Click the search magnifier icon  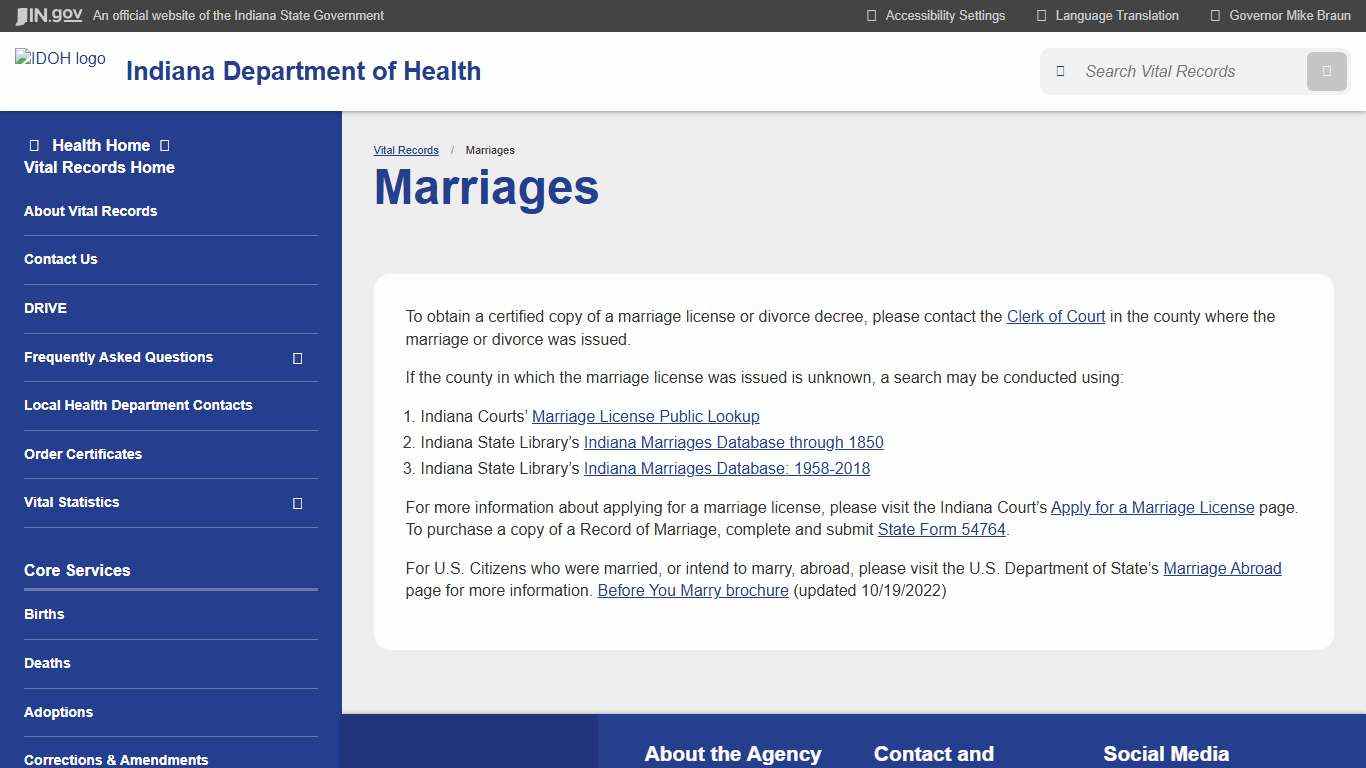(1326, 71)
